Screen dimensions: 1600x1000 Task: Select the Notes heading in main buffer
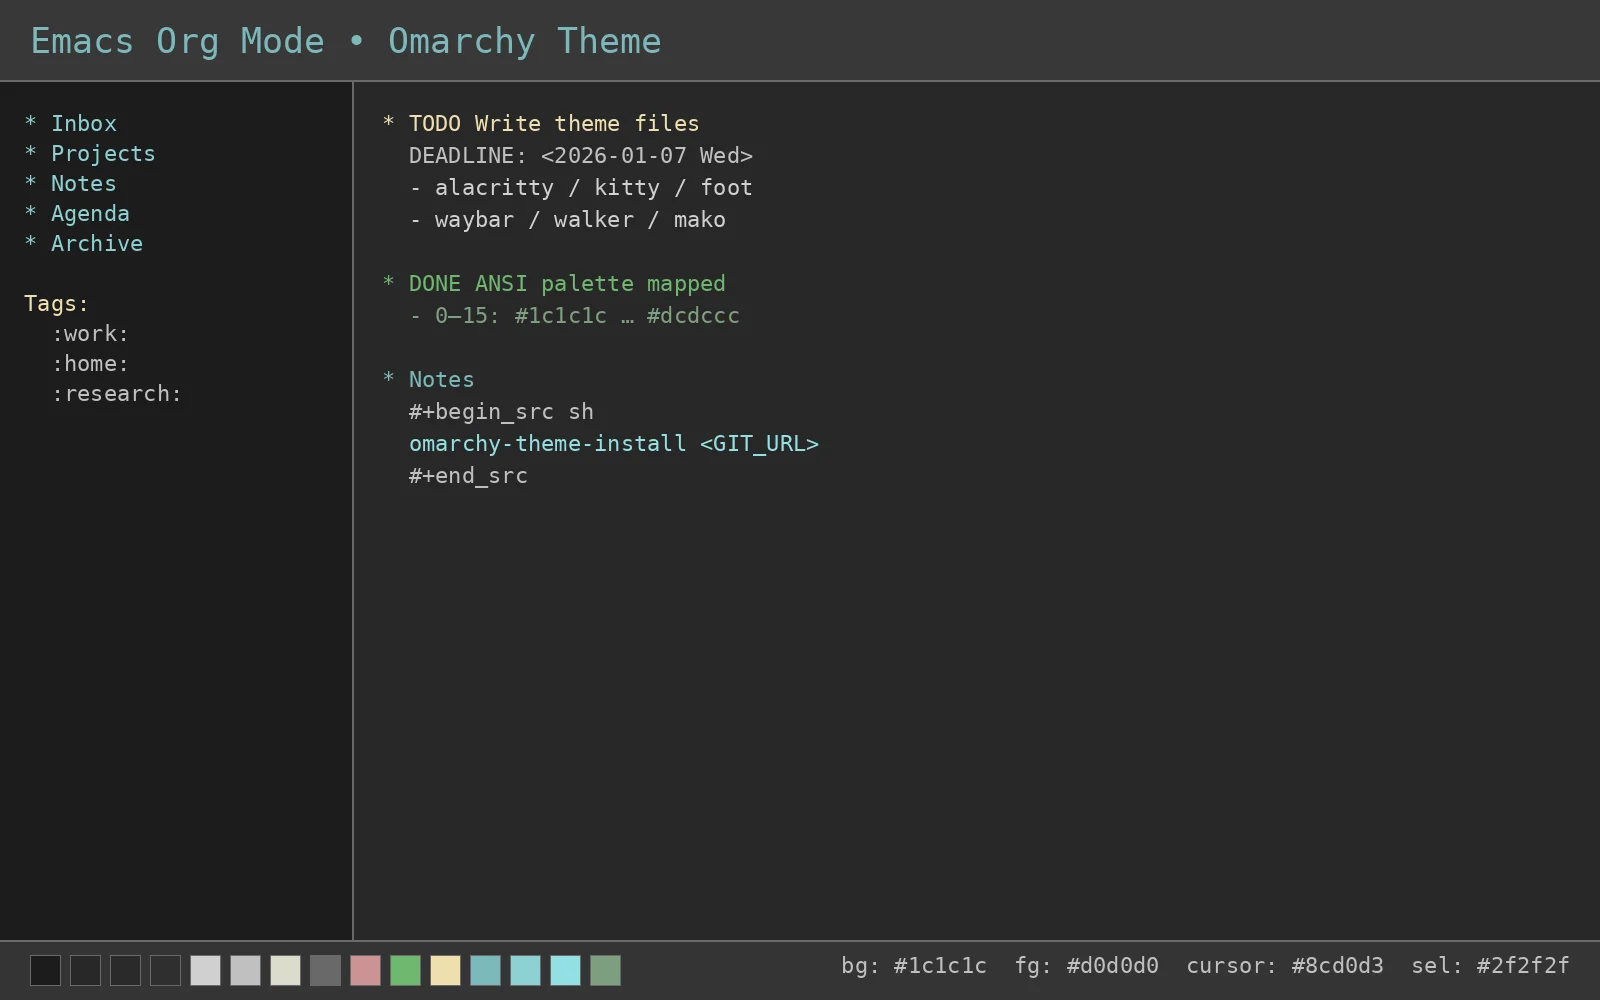428,379
